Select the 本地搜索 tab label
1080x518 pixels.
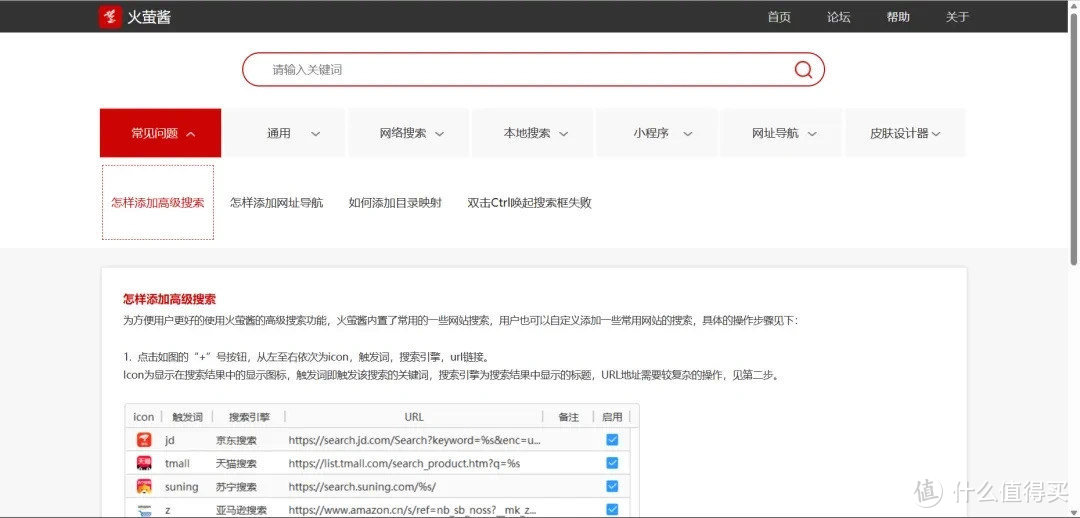pyautogui.click(x=527, y=134)
